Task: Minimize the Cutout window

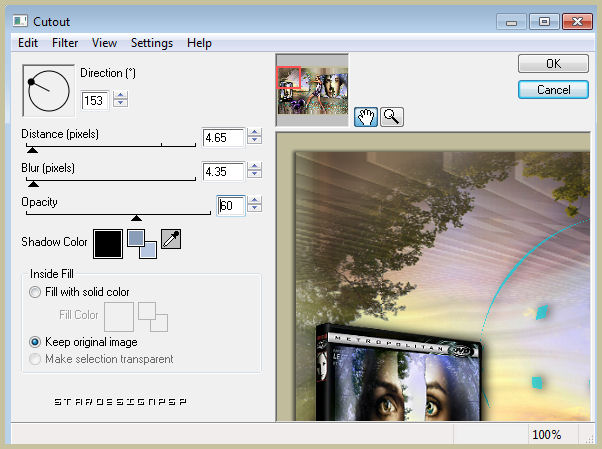Action: click(511, 22)
